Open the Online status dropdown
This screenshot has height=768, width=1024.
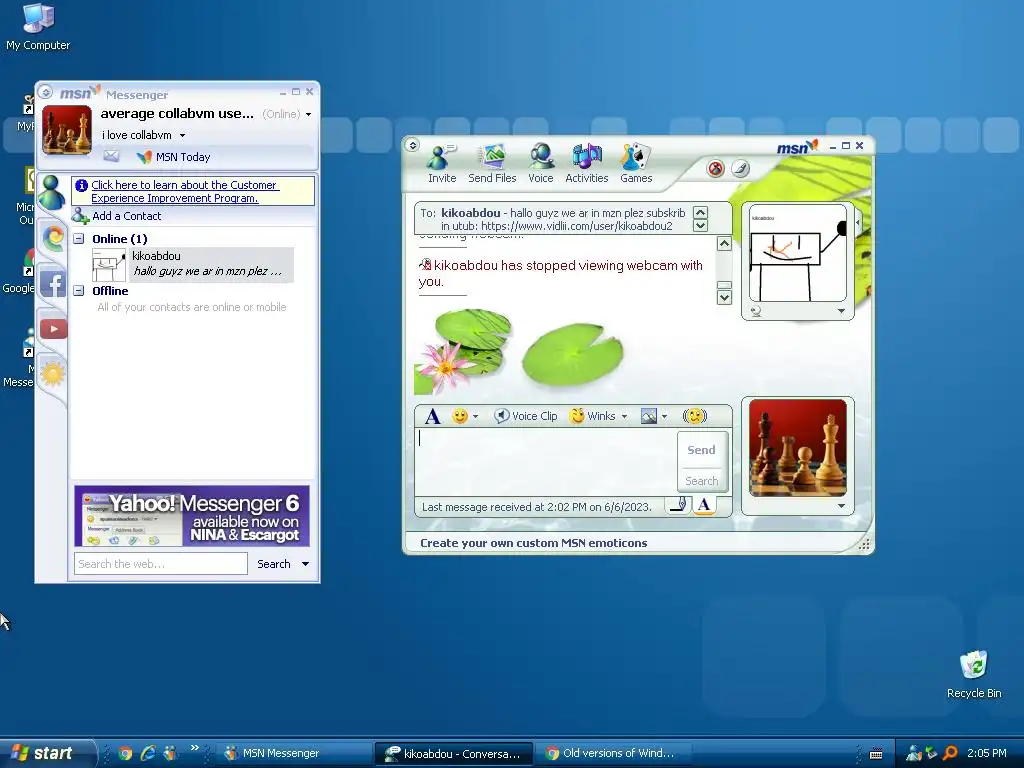pyautogui.click(x=308, y=114)
